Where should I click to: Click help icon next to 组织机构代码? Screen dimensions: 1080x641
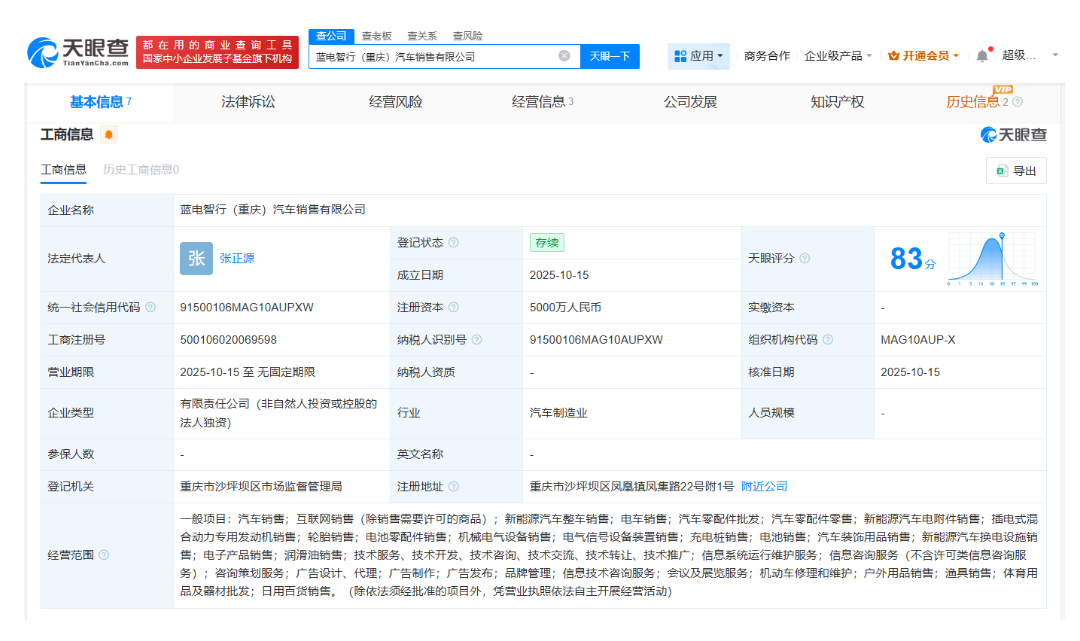(828, 340)
